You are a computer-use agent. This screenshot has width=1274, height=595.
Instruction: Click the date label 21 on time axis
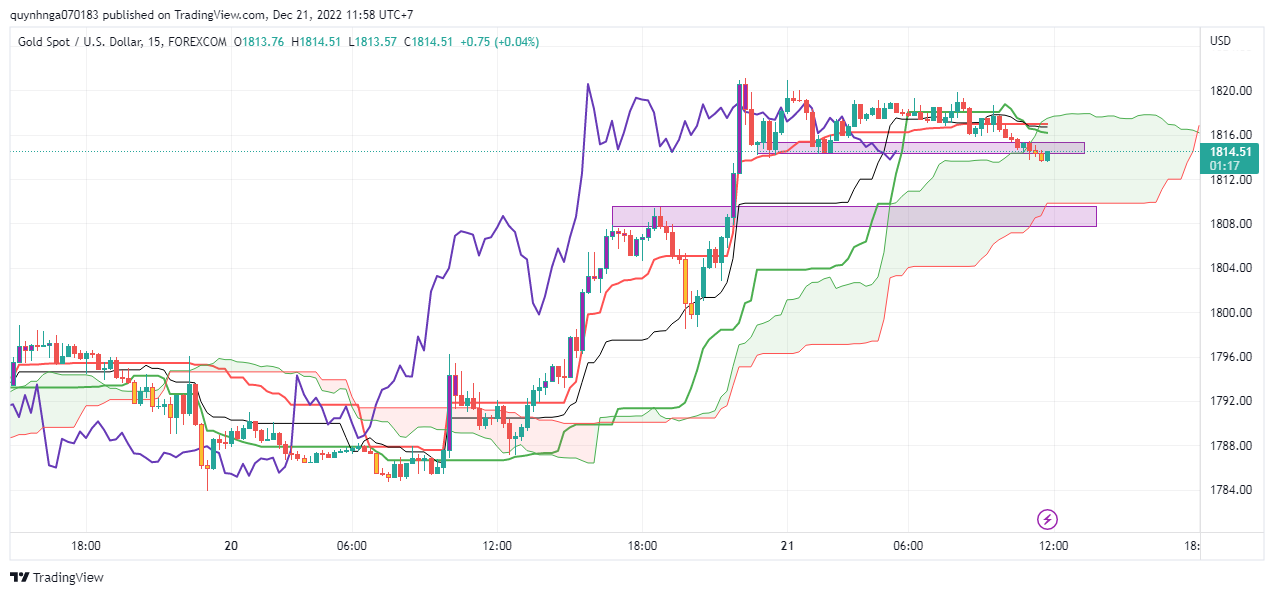[787, 546]
